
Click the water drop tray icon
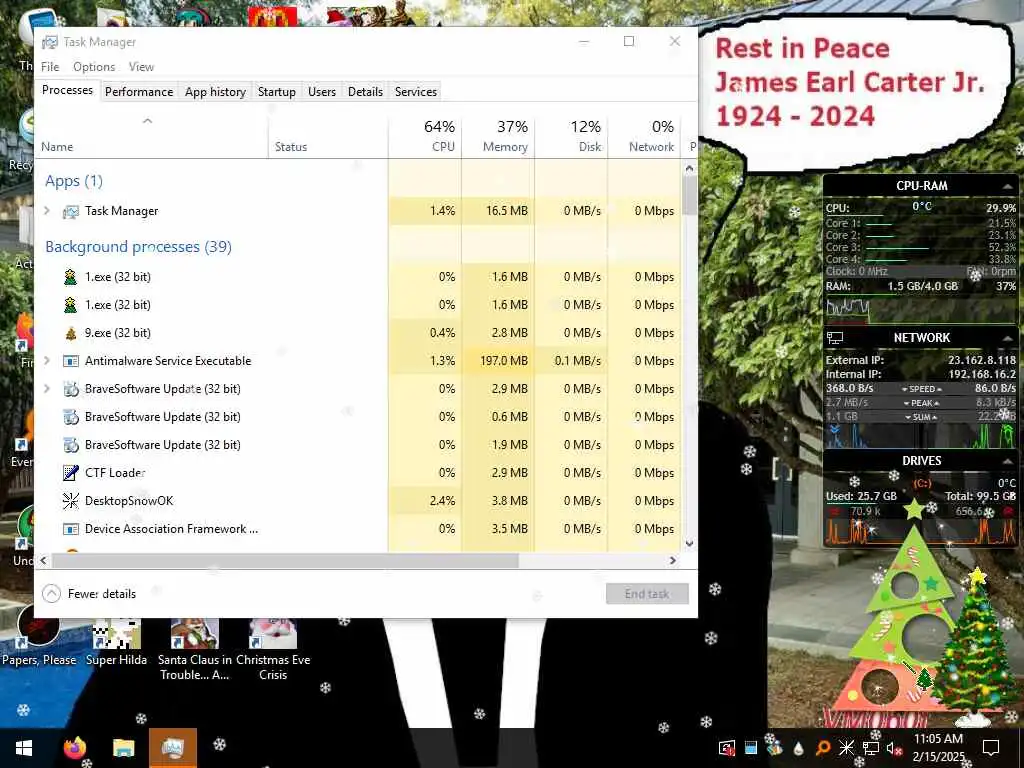(x=798, y=748)
